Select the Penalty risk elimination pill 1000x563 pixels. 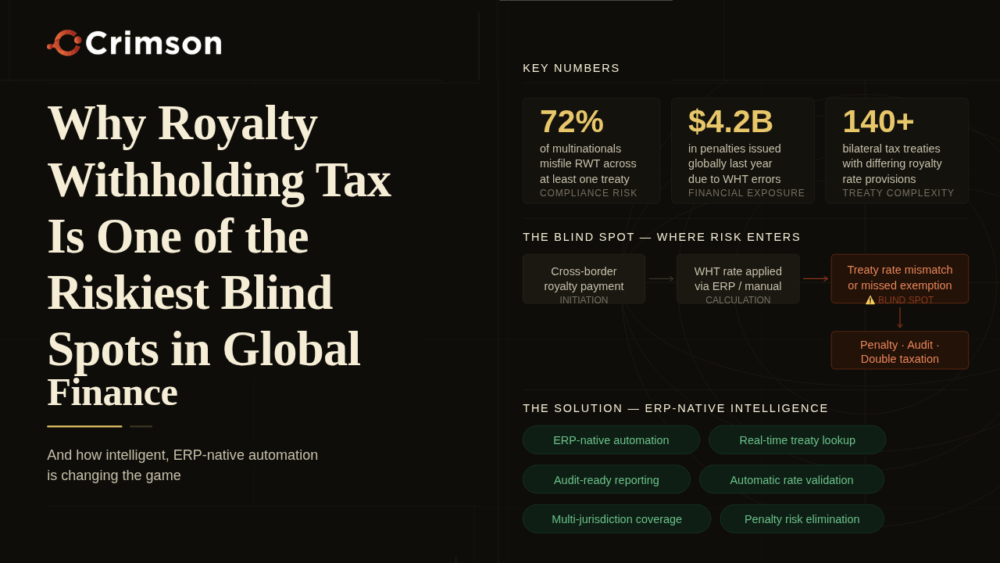point(802,519)
